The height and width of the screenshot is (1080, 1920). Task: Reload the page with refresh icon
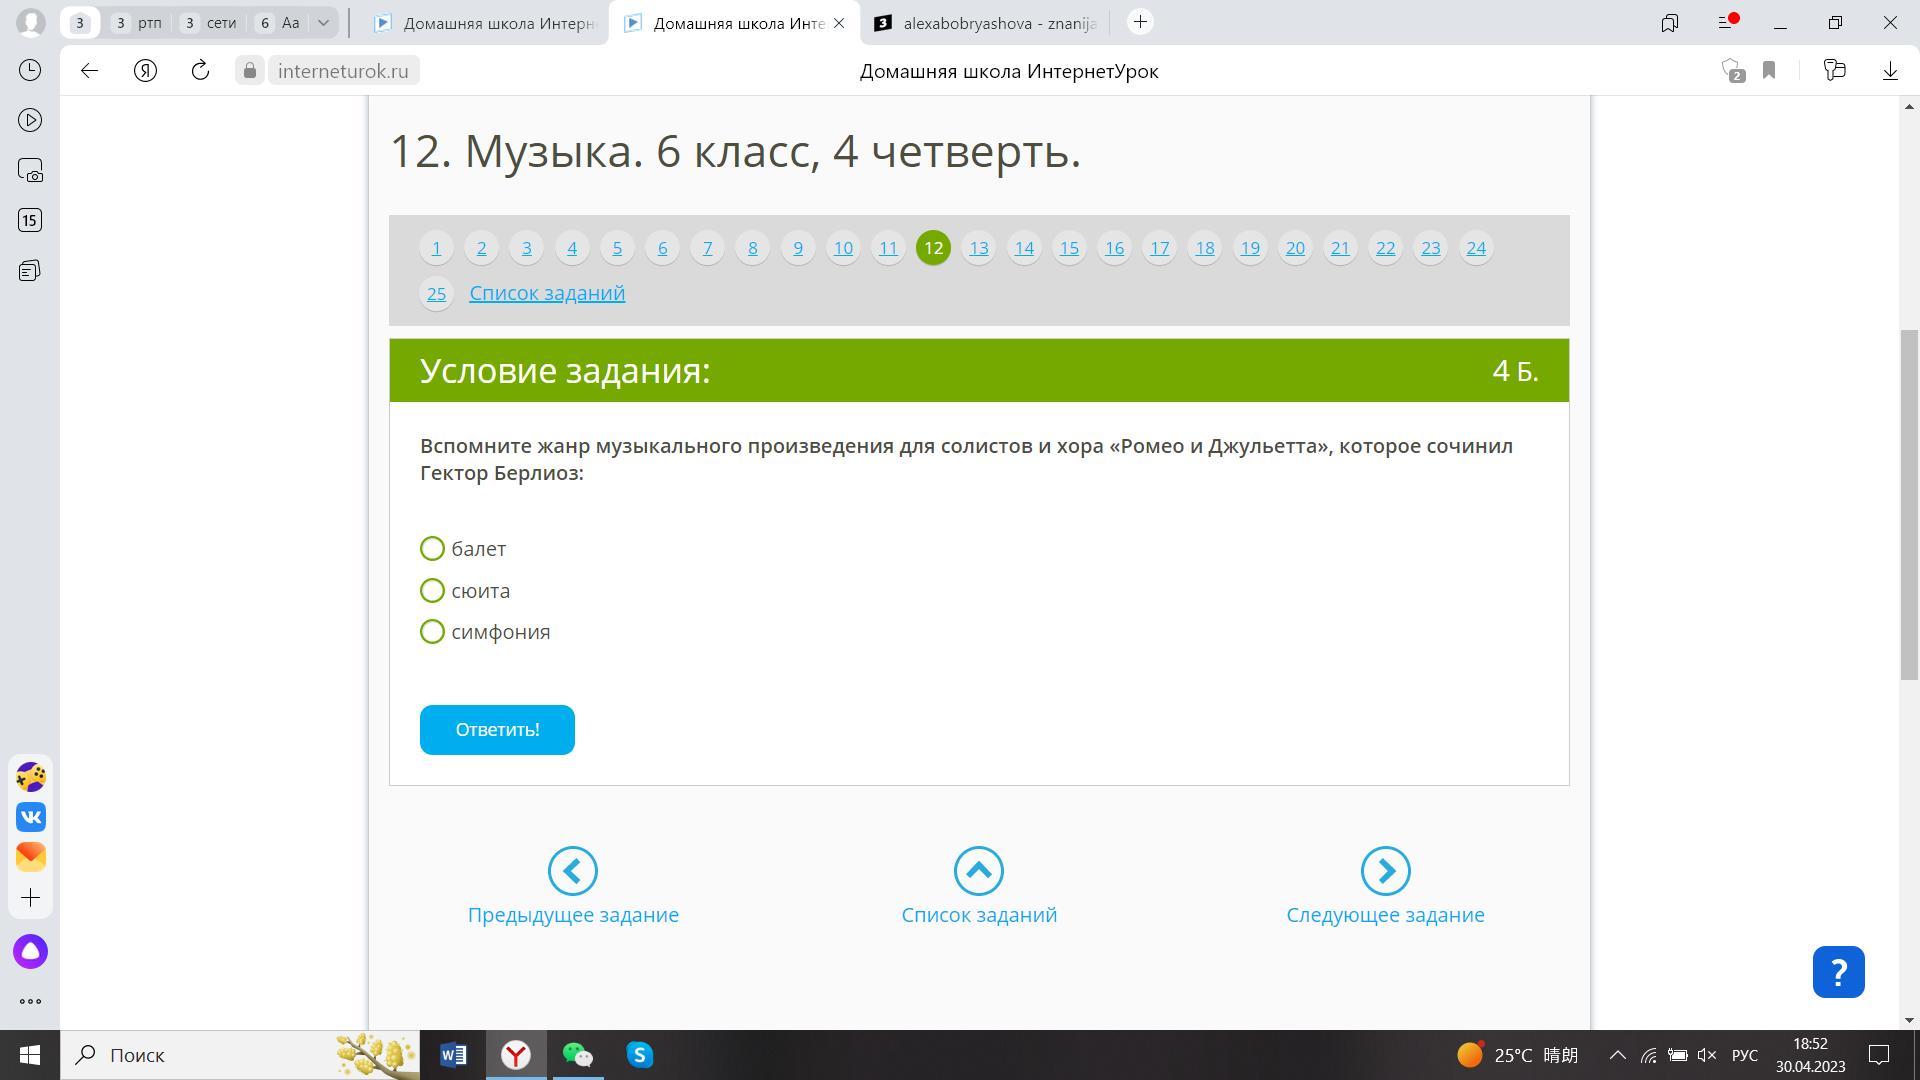coord(200,70)
